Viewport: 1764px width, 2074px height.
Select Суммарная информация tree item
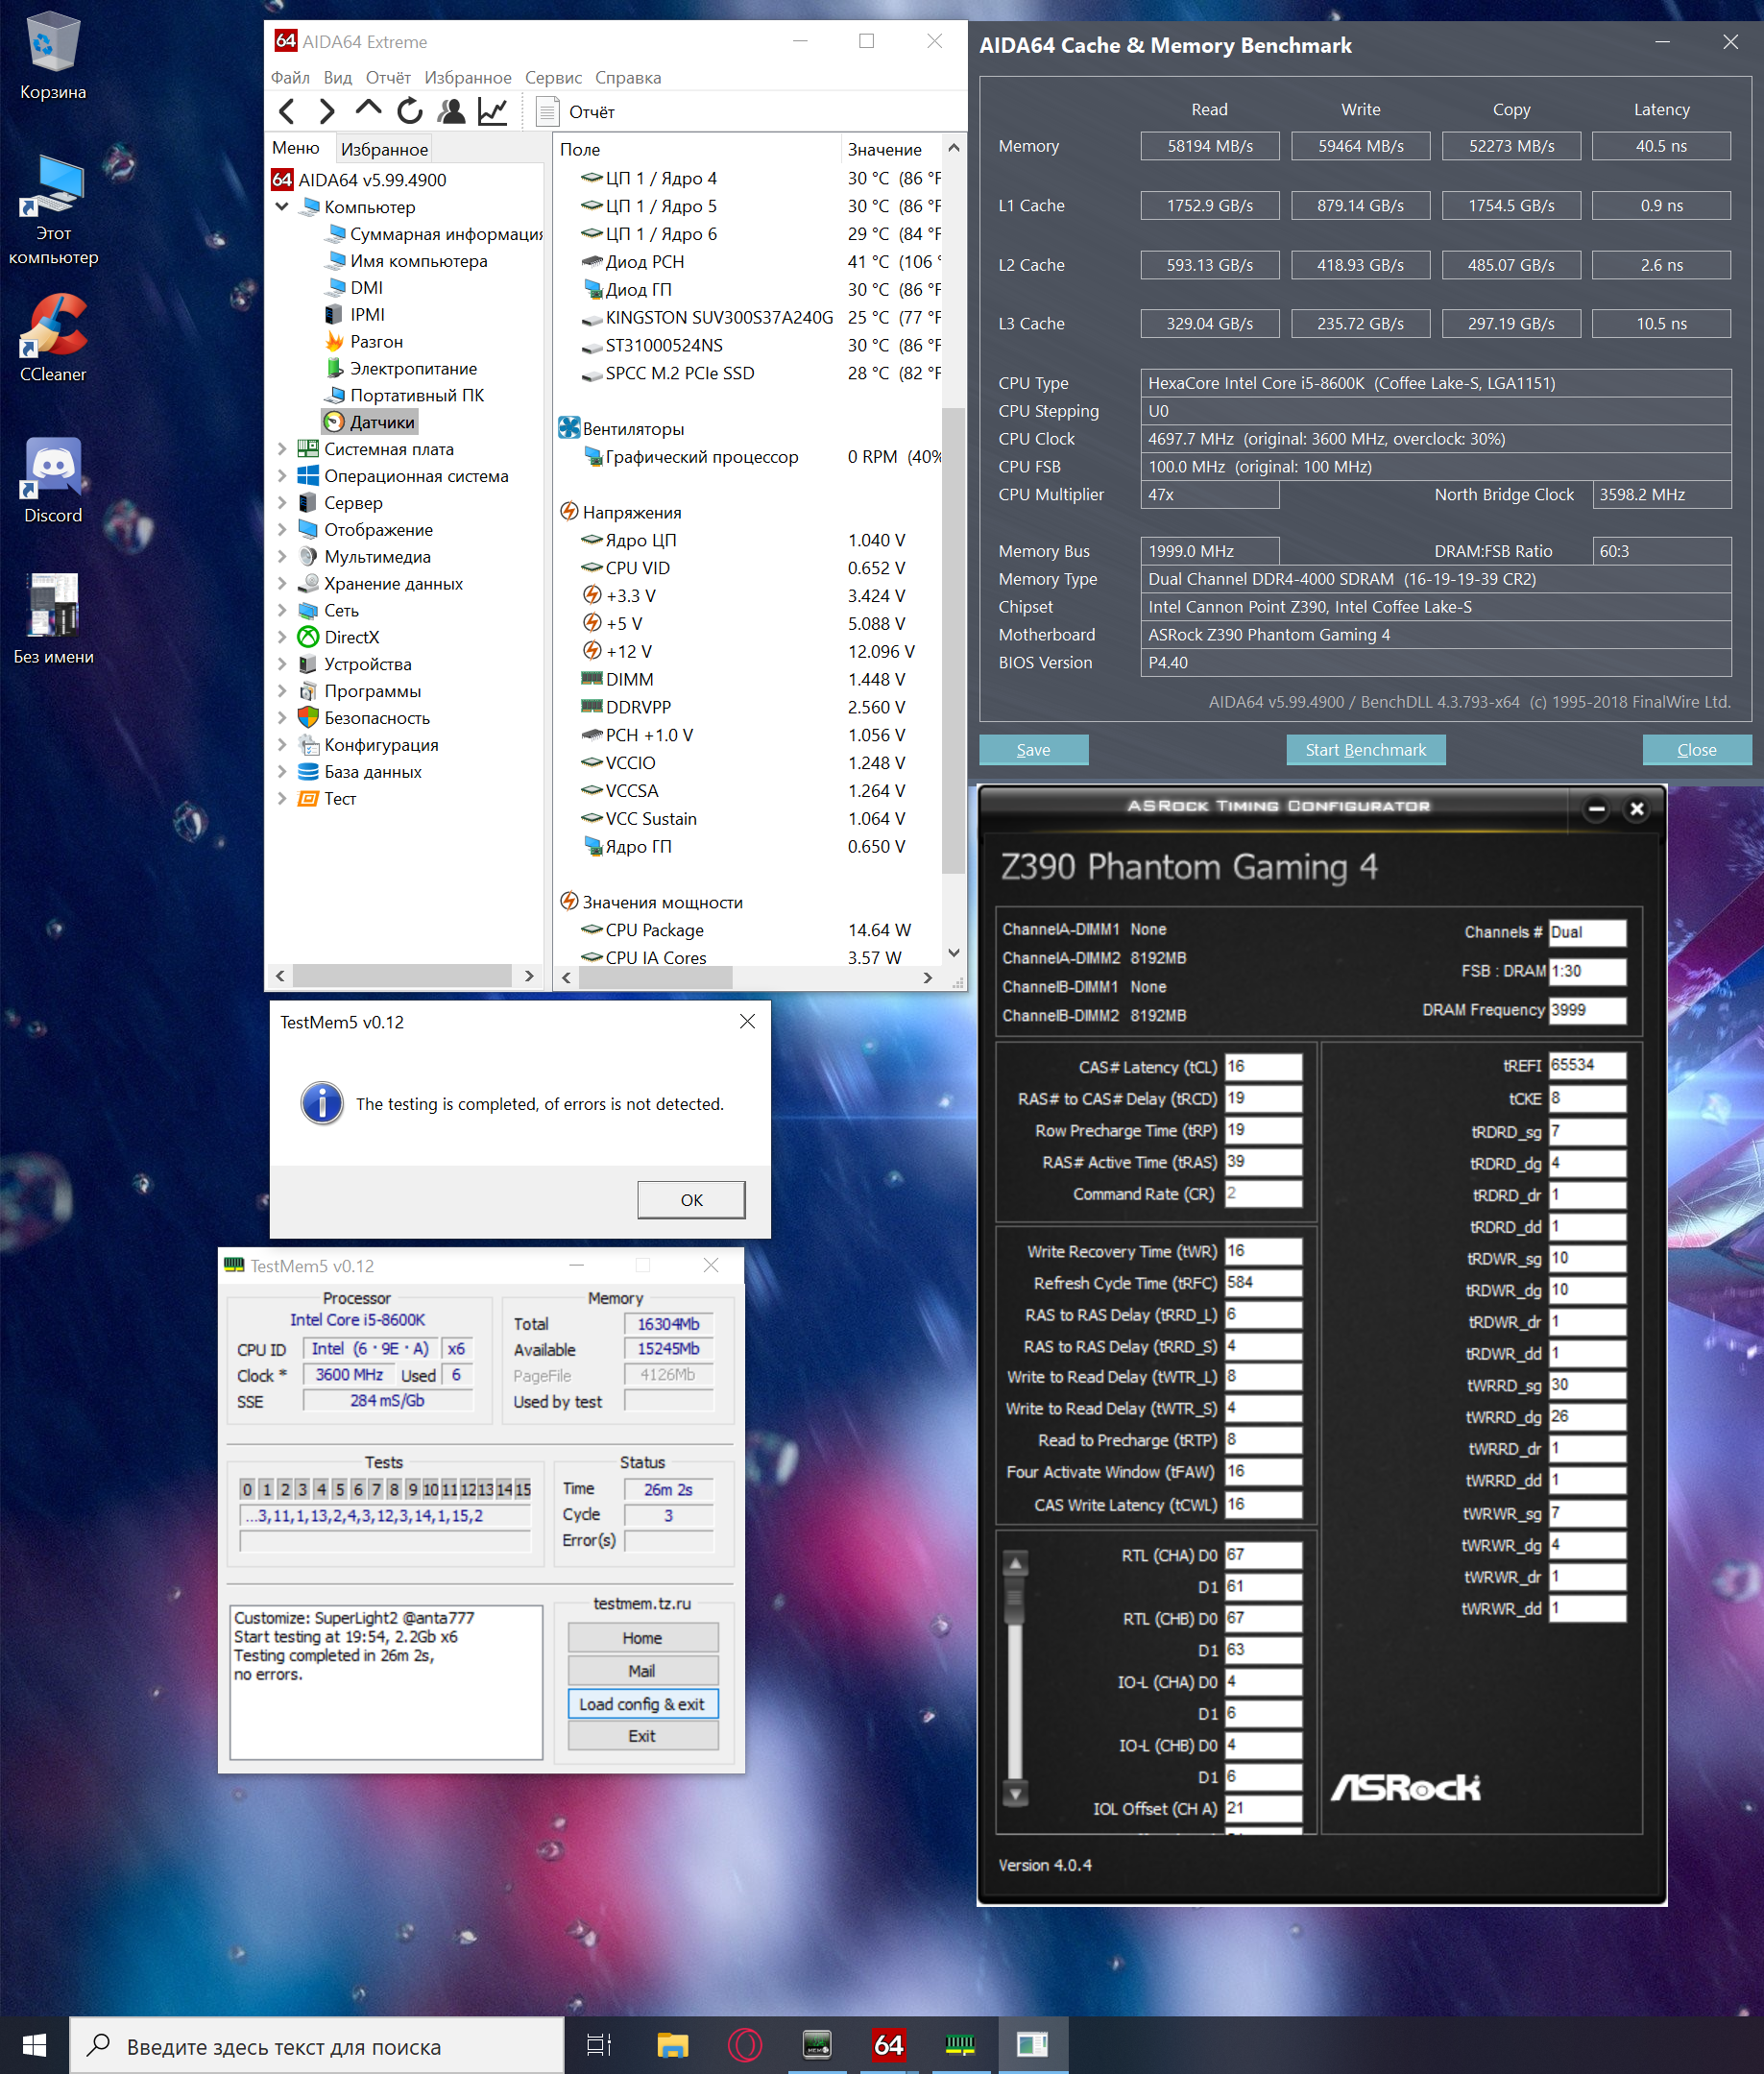tap(433, 234)
